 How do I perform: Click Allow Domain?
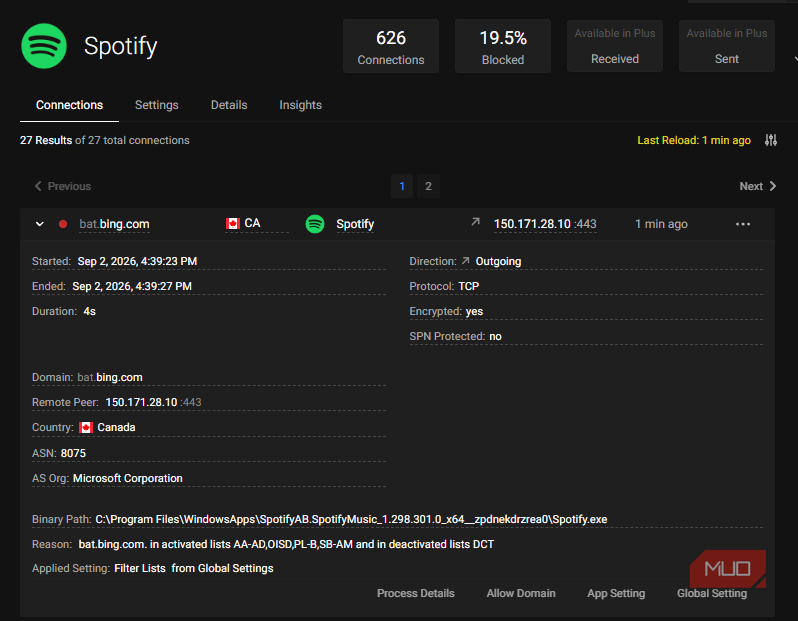(x=521, y=593)
